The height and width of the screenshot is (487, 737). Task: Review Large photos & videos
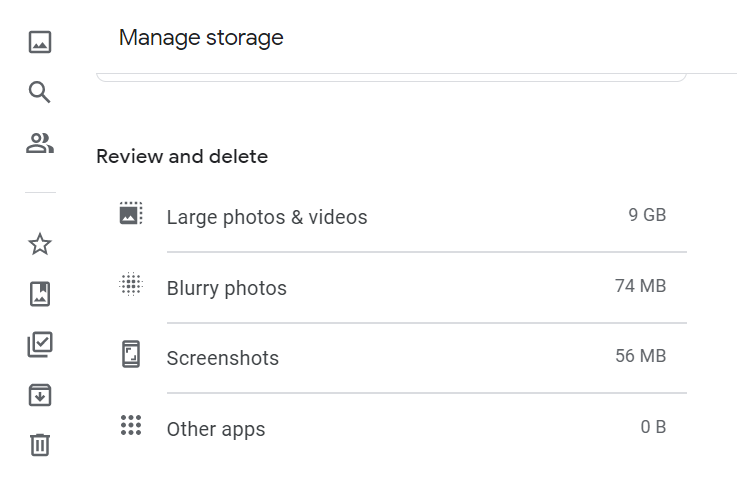point(392,217)
